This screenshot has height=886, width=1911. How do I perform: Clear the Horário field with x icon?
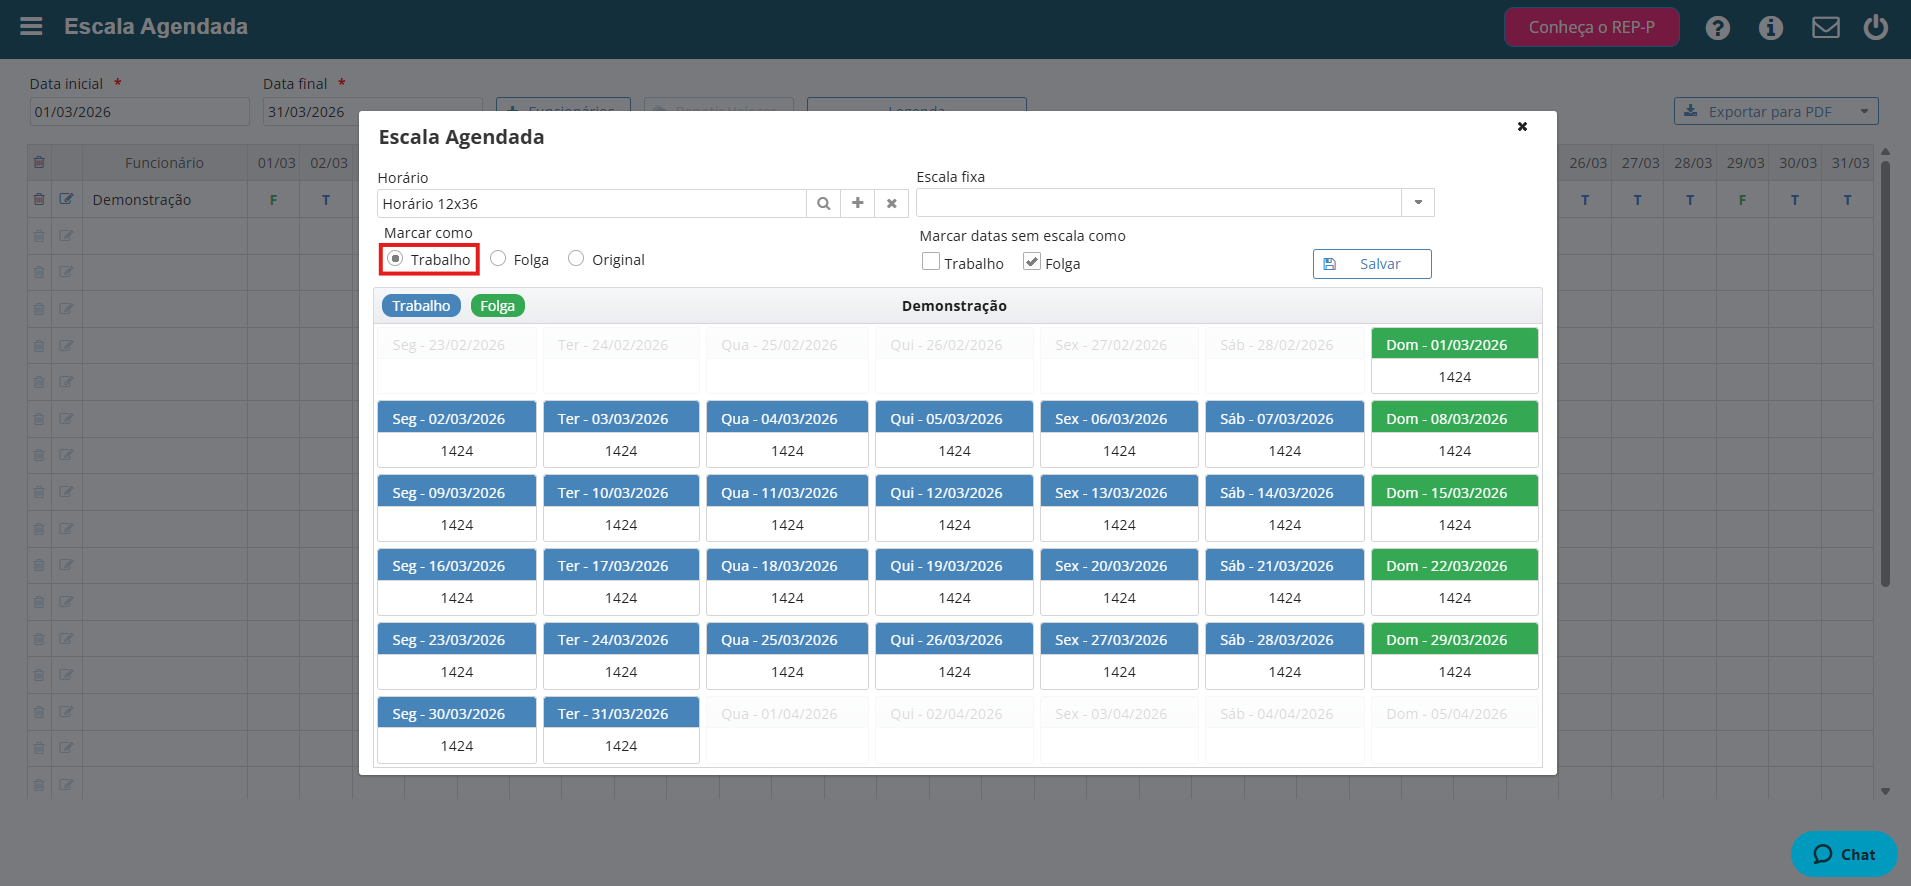pyautogui.click(x=891, y=203)
